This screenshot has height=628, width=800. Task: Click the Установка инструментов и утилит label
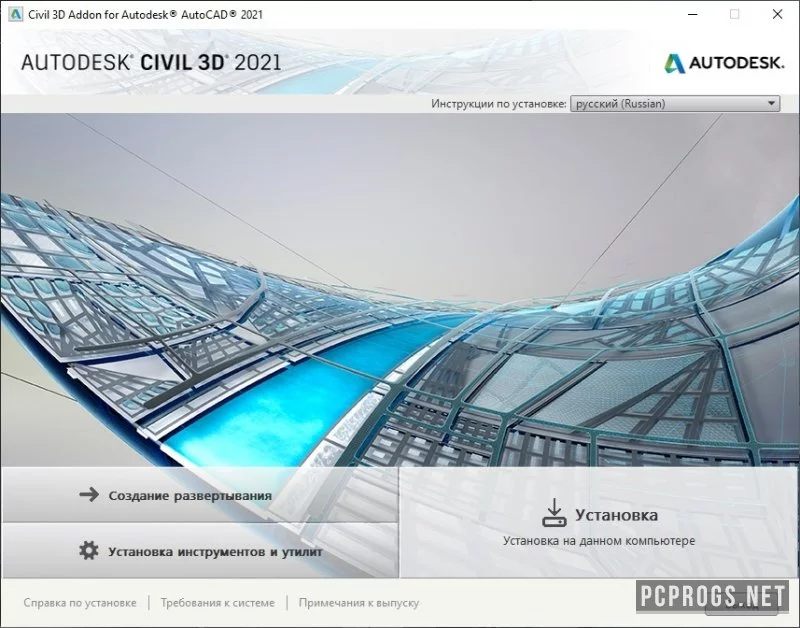tap(215, 551)
